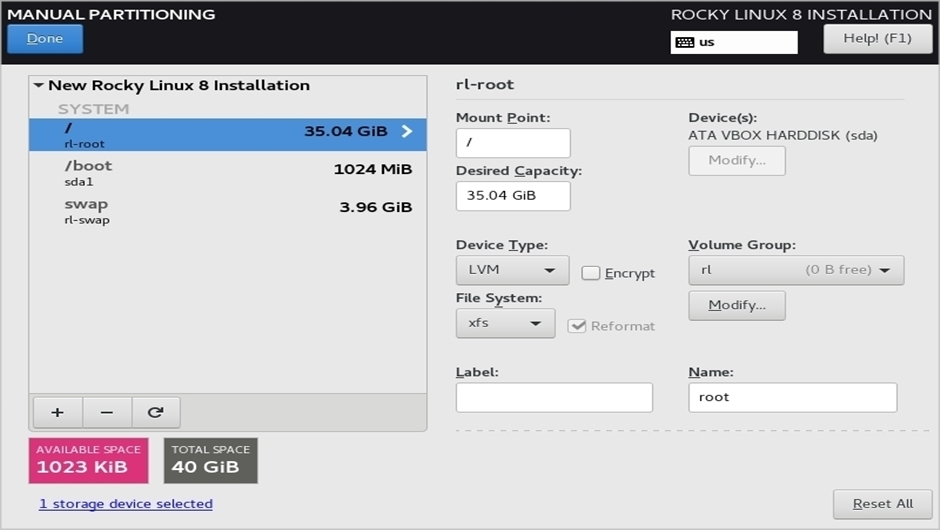Viewport: 940px width, 530px height.
Task: Click the us keyboard layout indicator
Action: pyautogui.click(x=734, y=42)
